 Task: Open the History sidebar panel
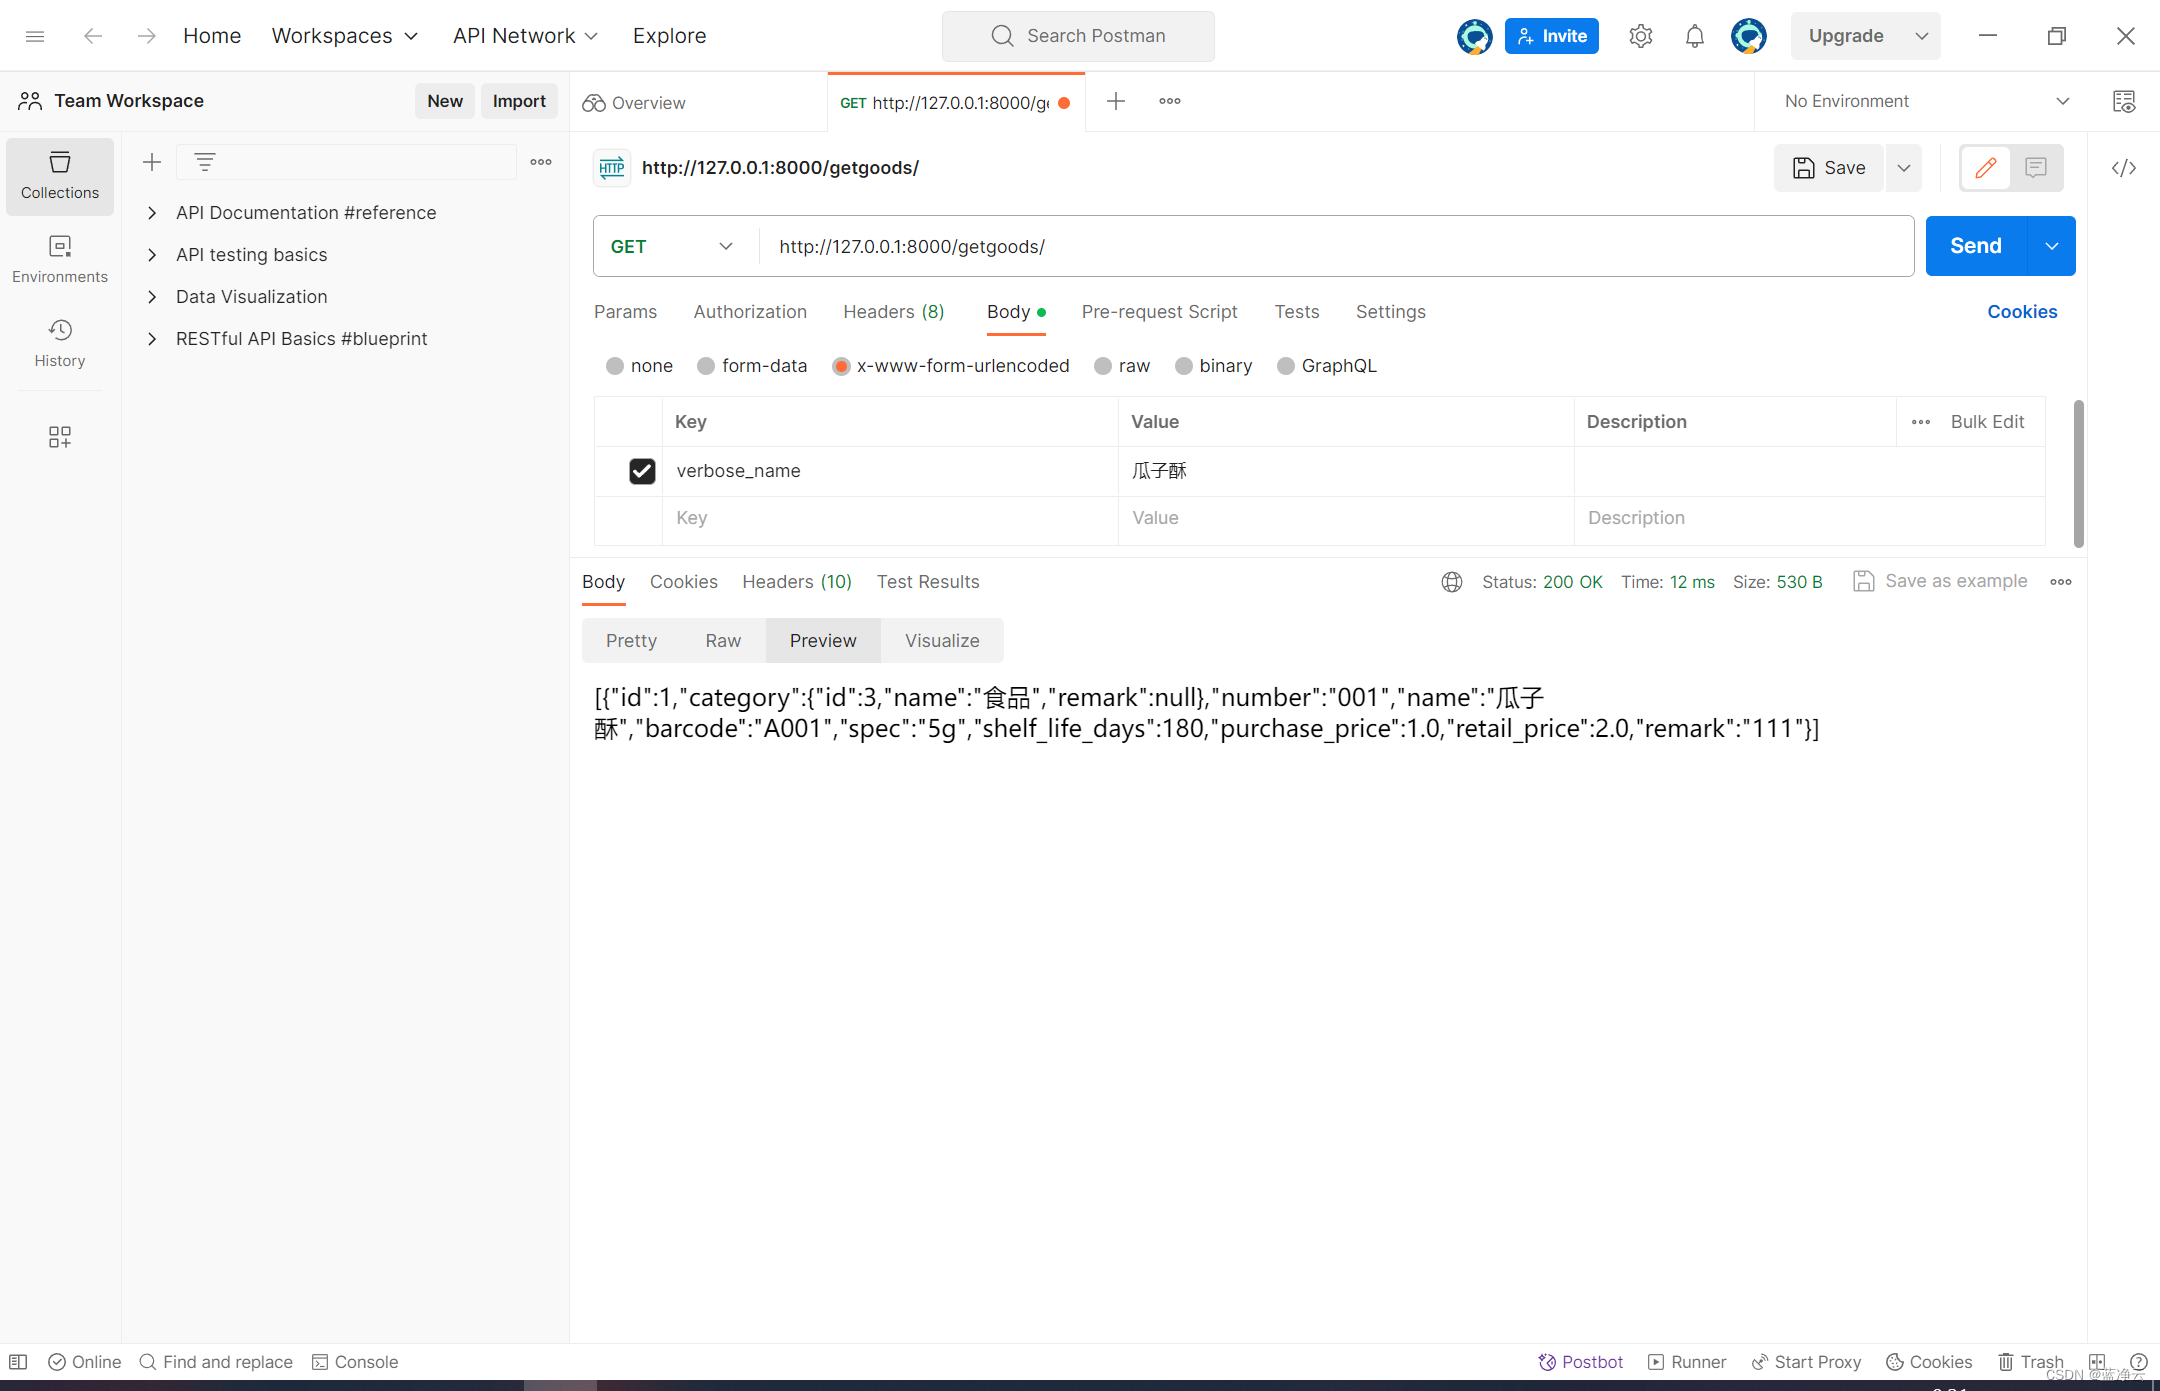coord(60,343)
